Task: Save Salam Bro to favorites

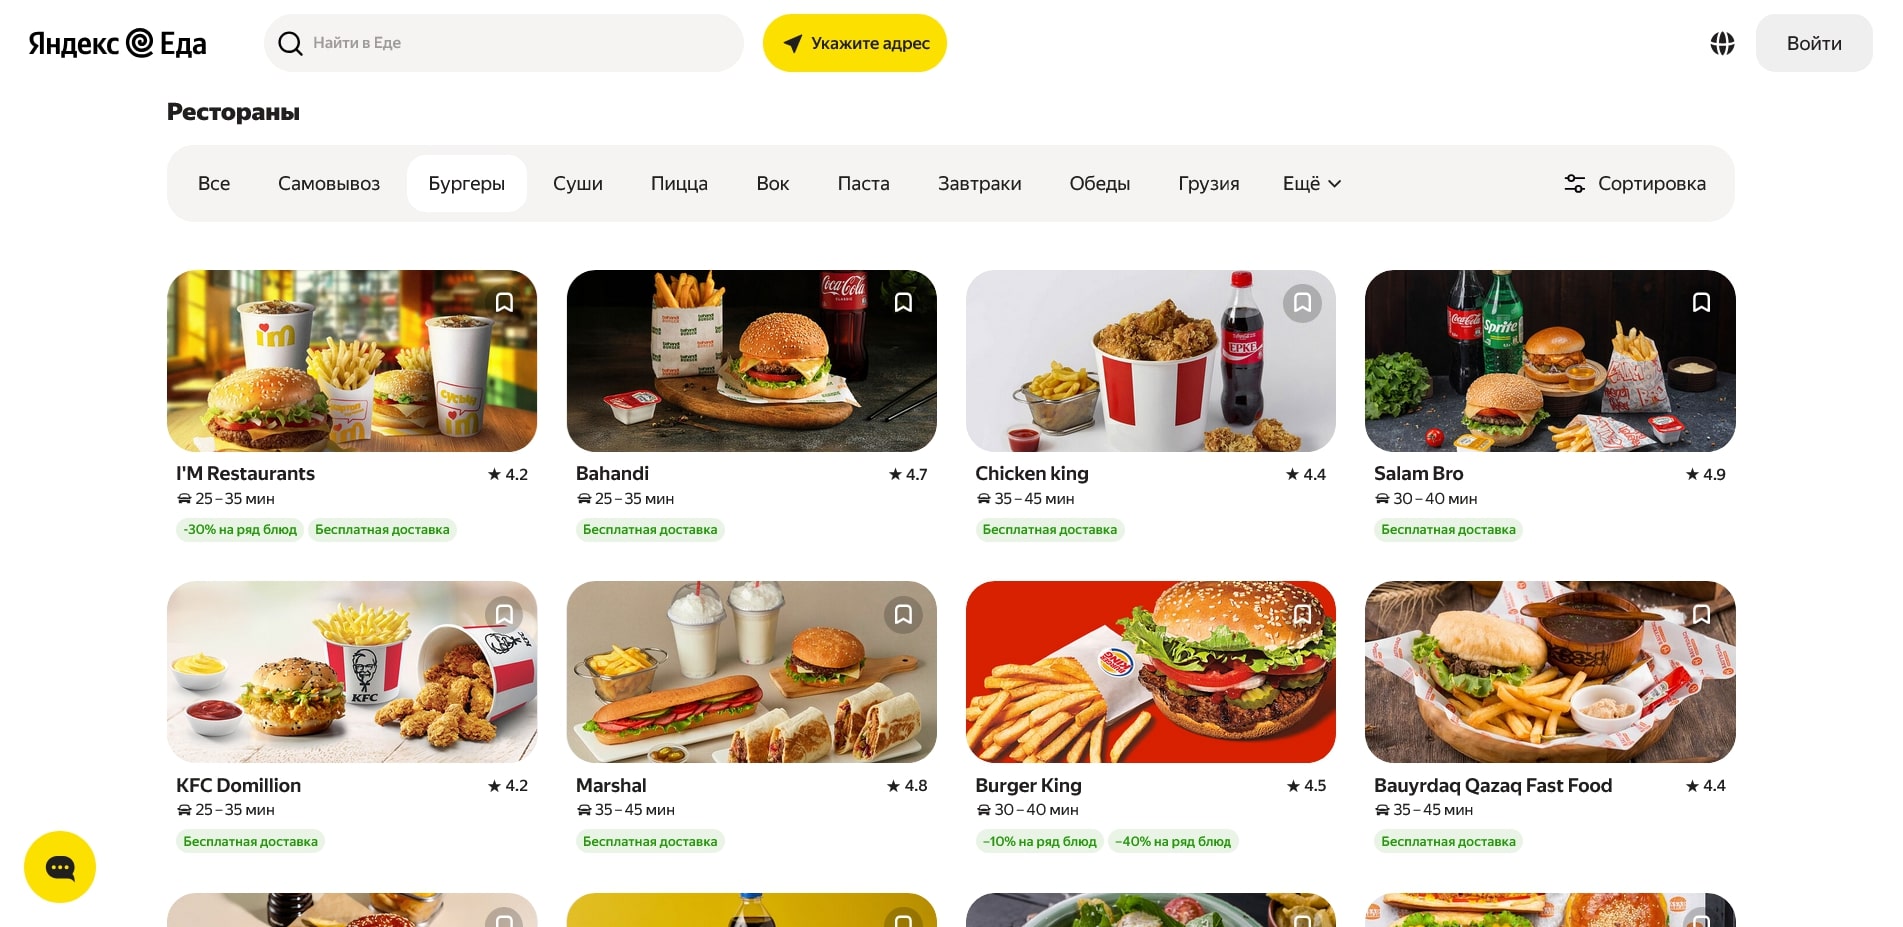Action: [x=1701, y=303]
